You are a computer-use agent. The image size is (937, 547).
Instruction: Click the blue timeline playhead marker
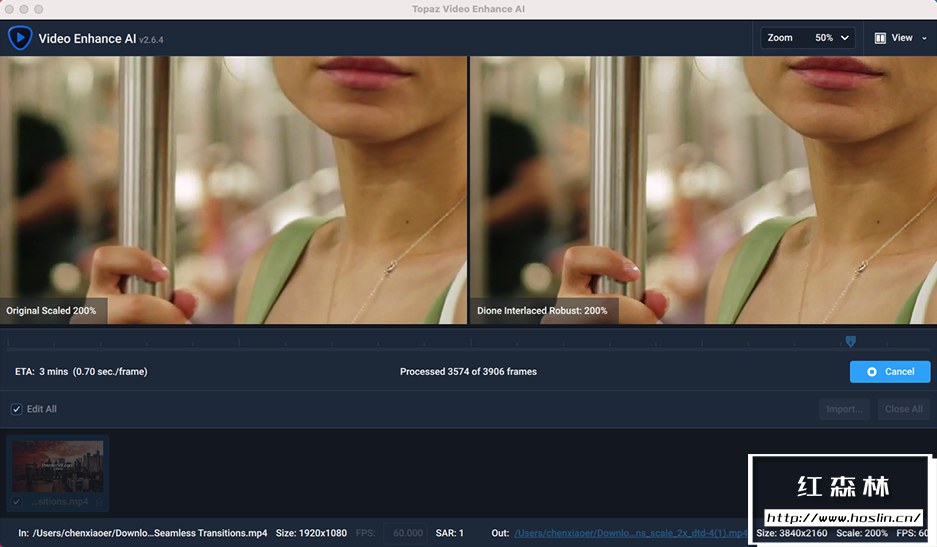850,341
